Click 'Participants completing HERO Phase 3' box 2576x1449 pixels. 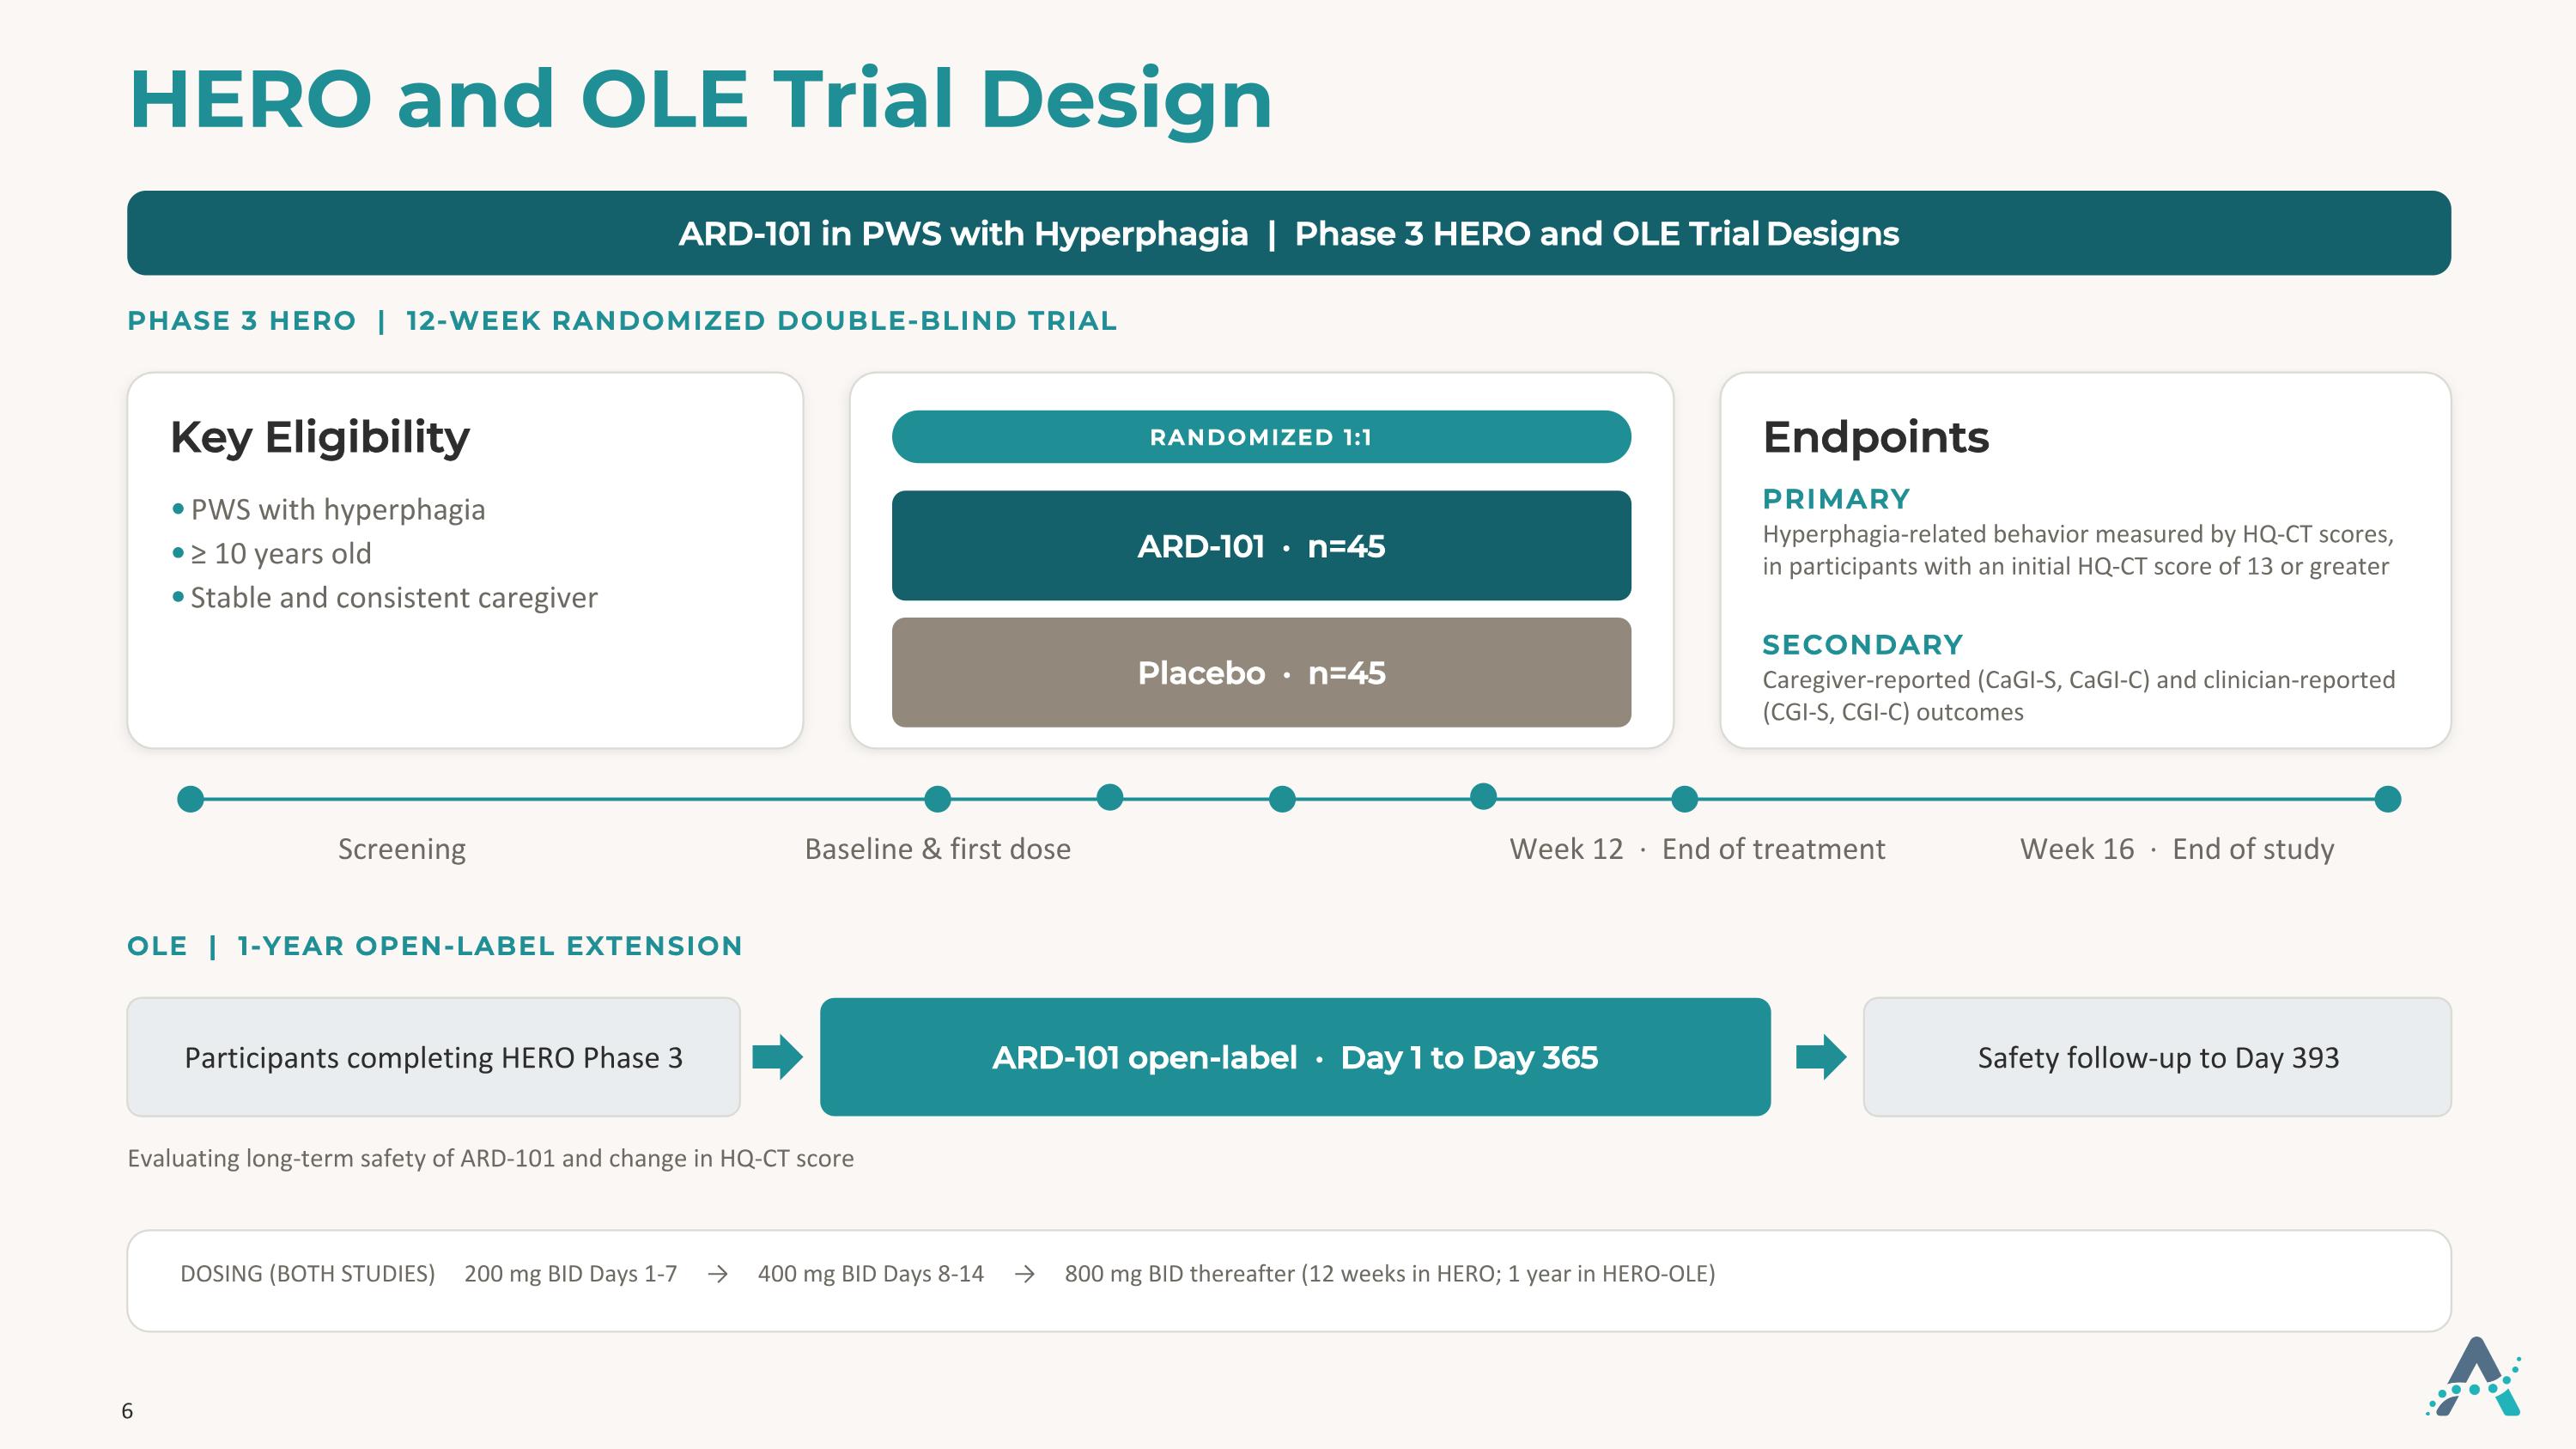point(433,1057)
